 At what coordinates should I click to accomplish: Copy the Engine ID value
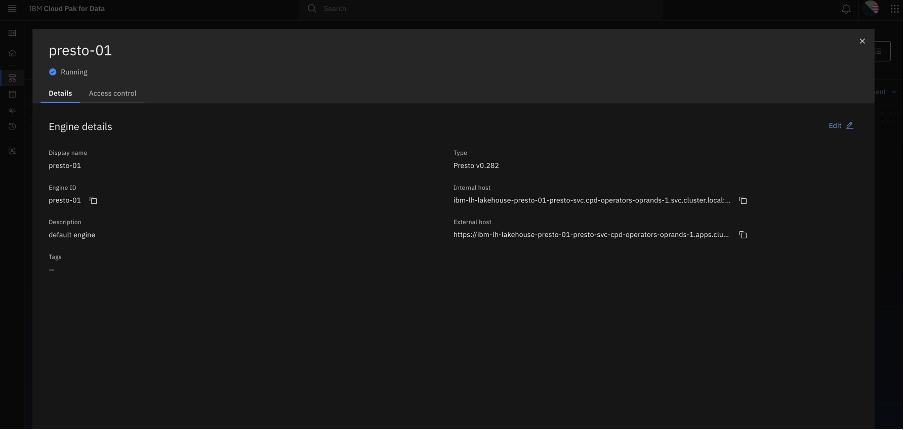pos(94,201)
